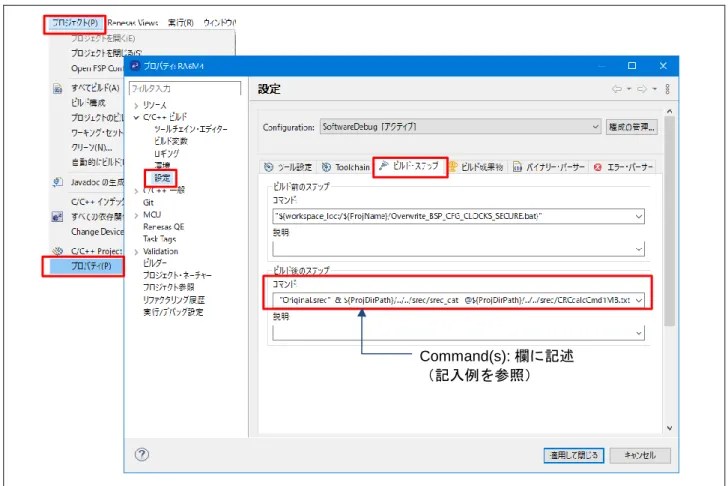Click the pre-build step command field
The image size is (728, 486).
pyautogui.click(x=458, y=216)
